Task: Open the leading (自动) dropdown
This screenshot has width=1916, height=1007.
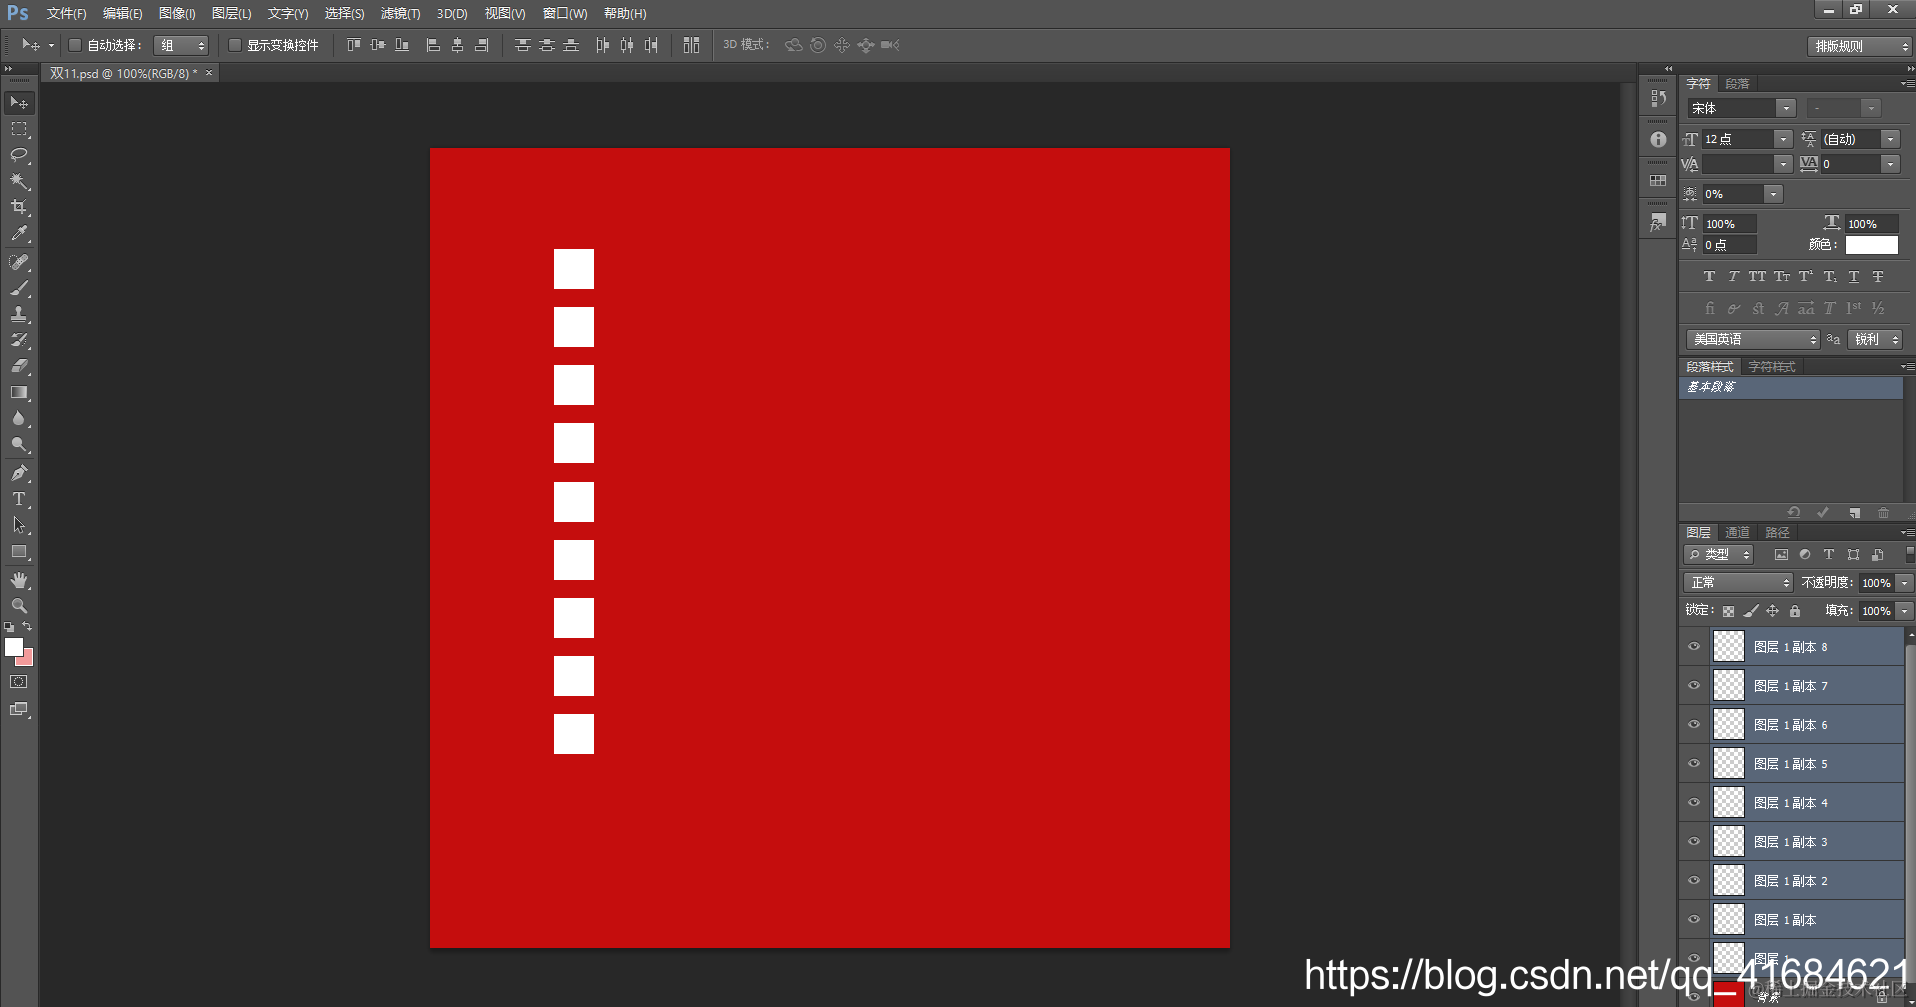Action: tap(1890, 139)
